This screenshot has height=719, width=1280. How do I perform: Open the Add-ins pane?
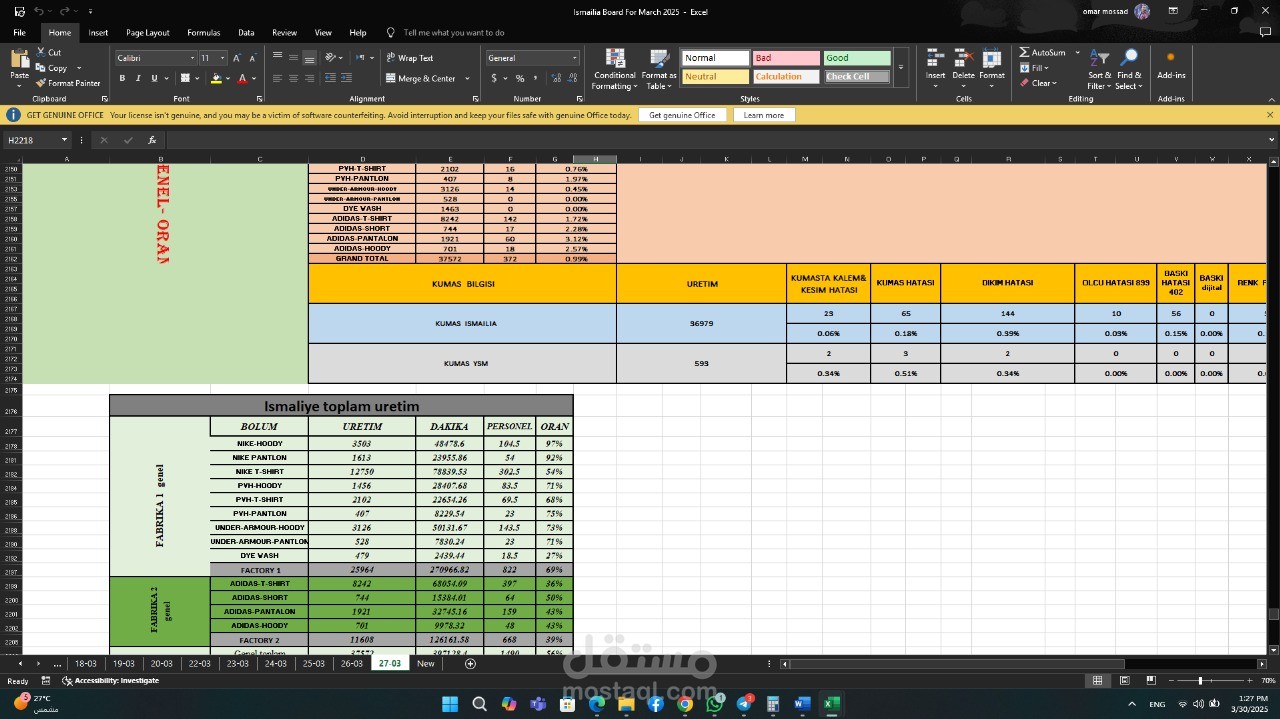pos(1171,65)
